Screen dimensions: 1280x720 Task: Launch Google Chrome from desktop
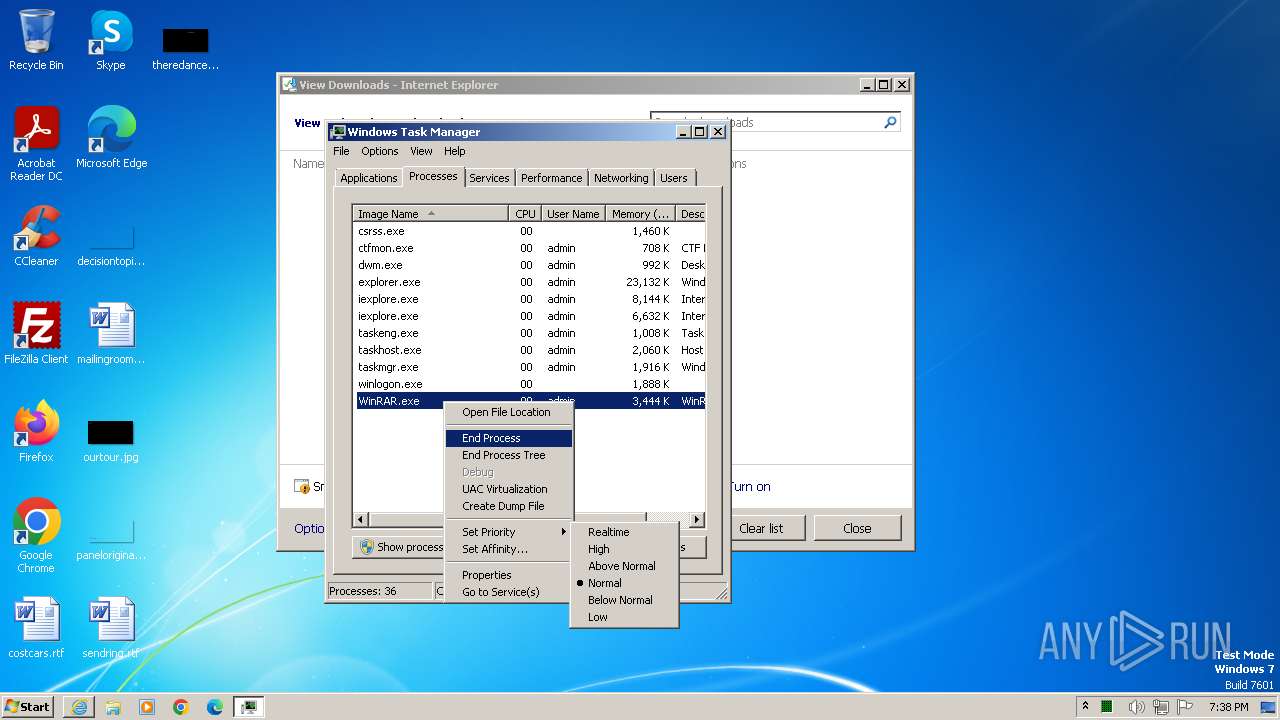(36, 536)
